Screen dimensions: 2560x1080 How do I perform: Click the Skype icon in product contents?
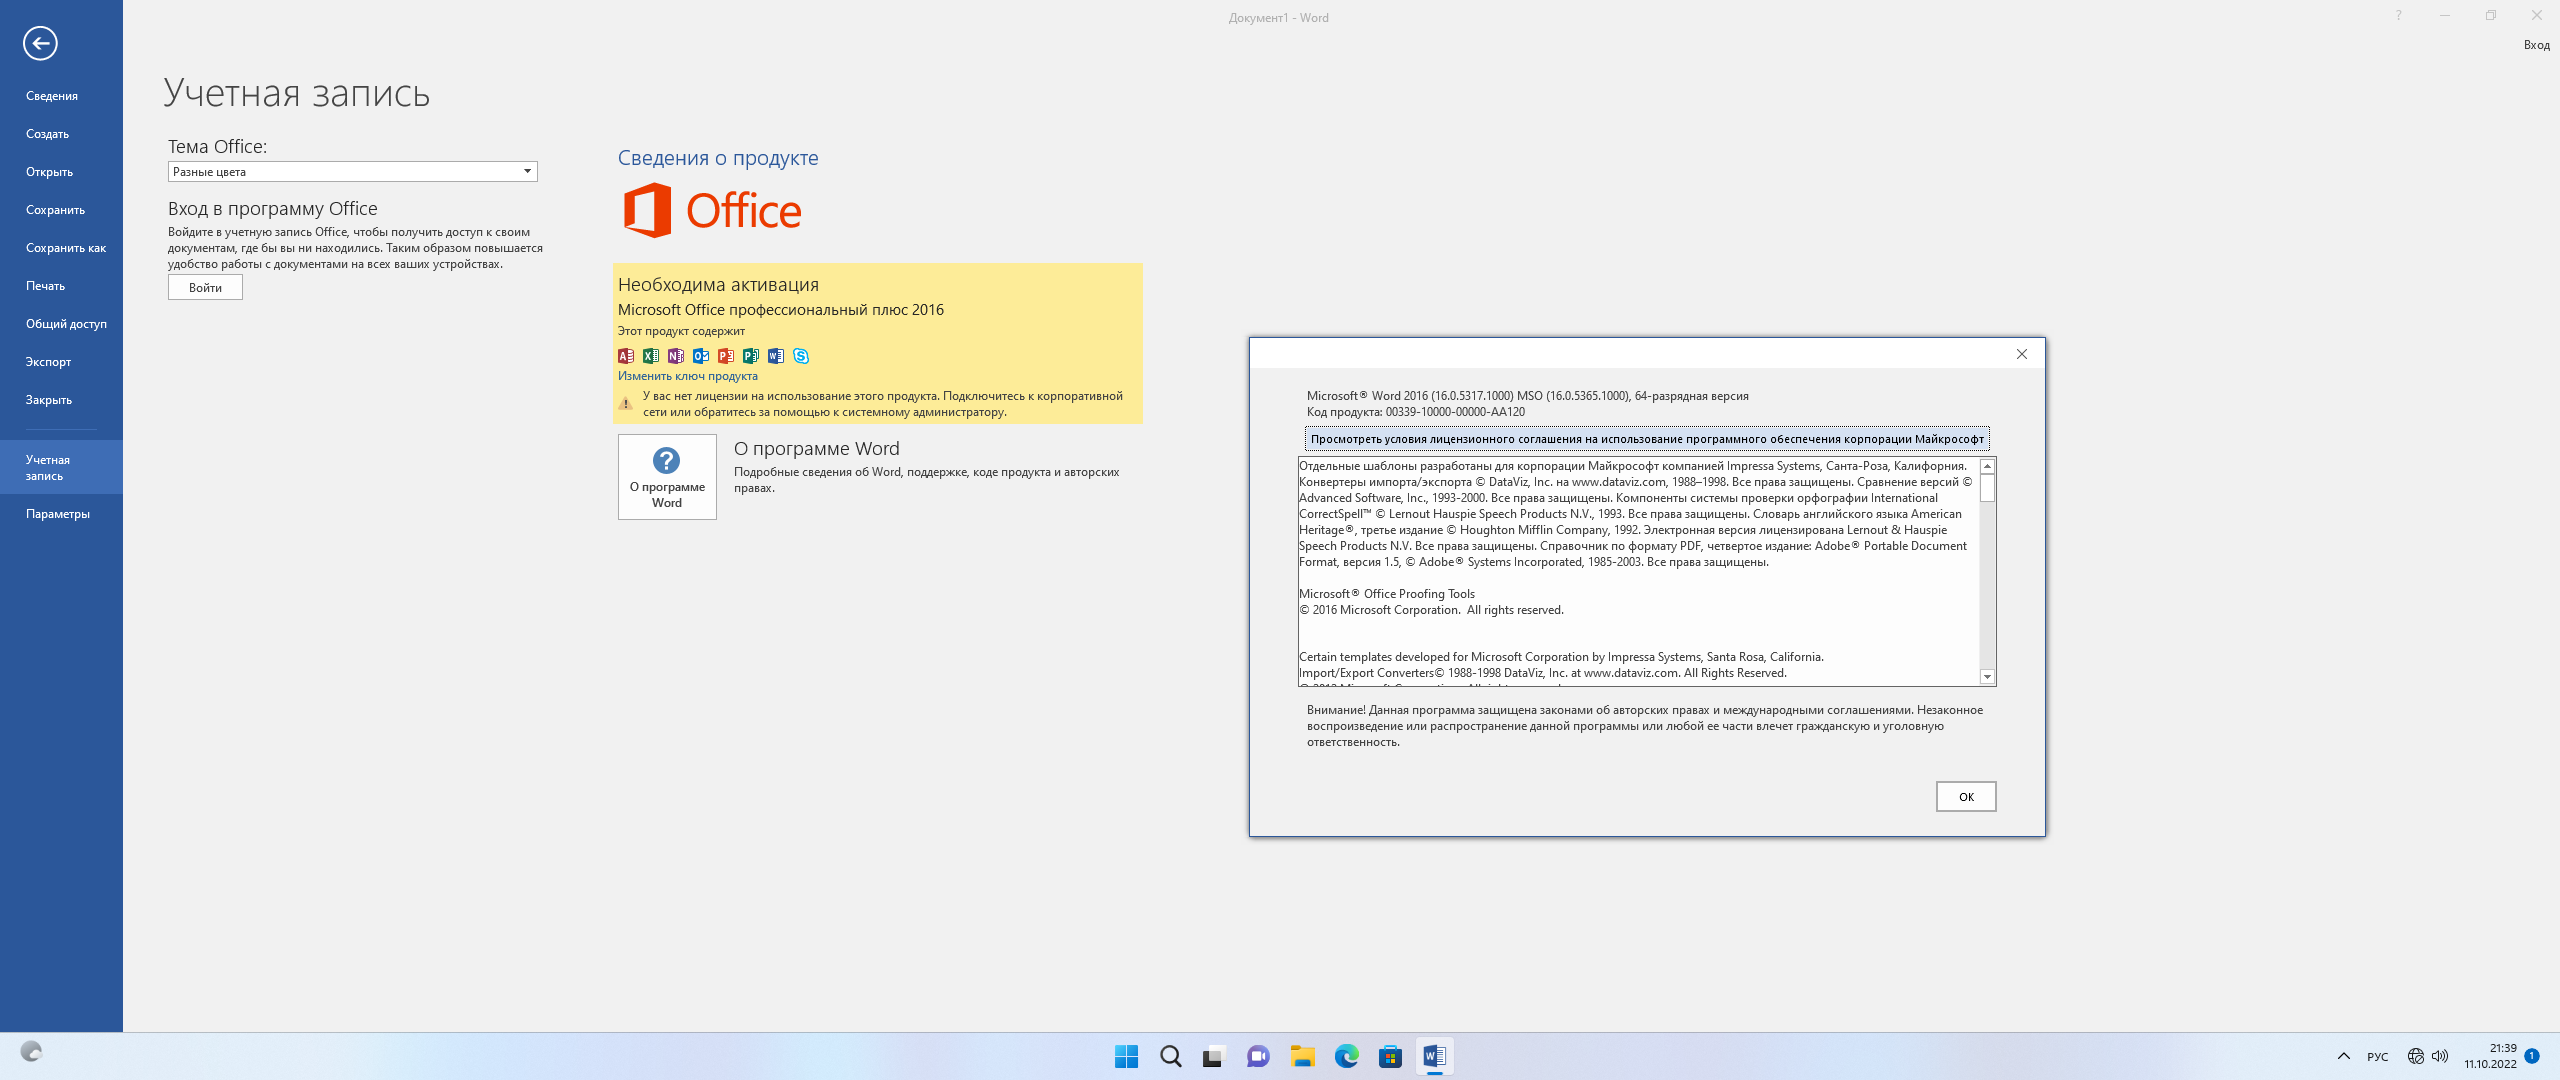(801, 356)
